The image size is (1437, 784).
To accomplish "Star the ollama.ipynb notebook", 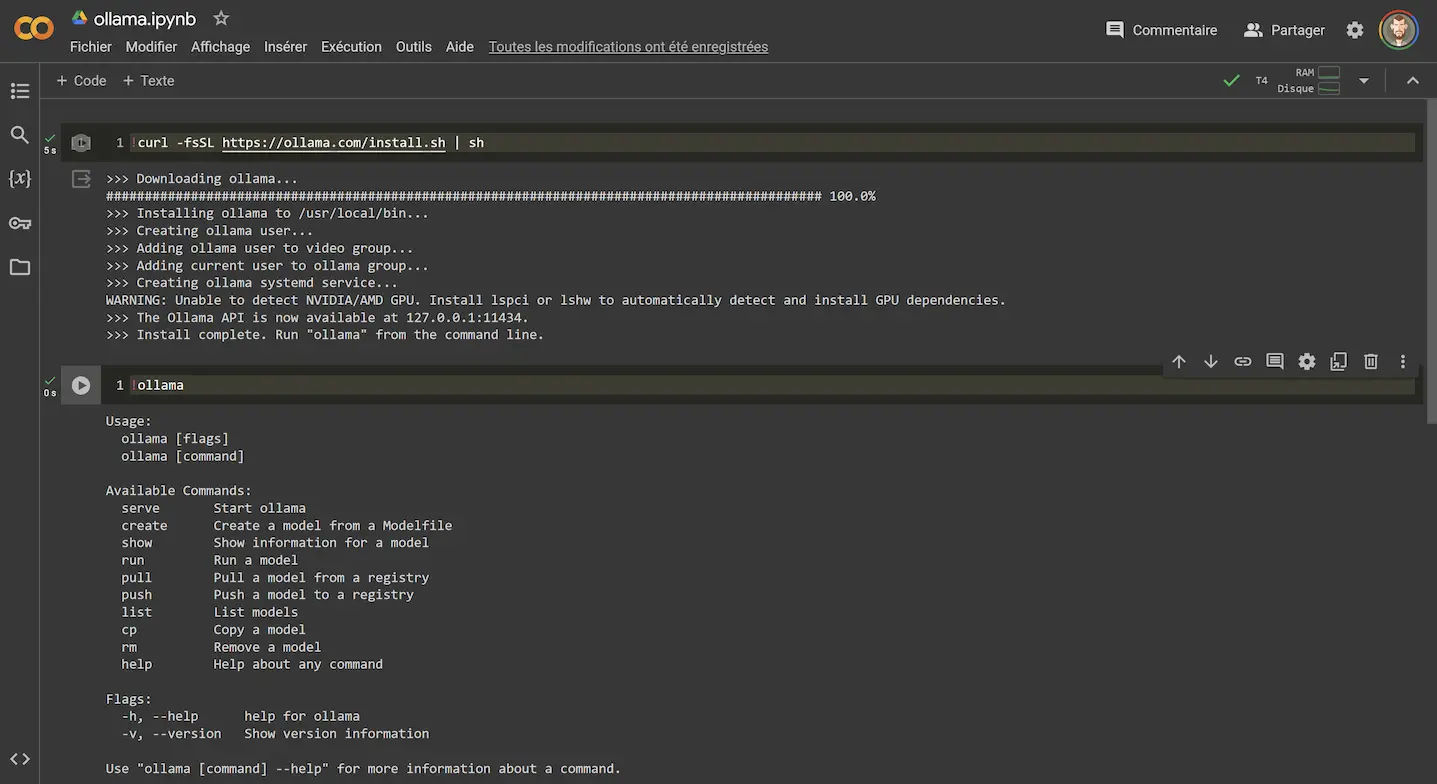I will pyautogui.click(x=221, y=19).
